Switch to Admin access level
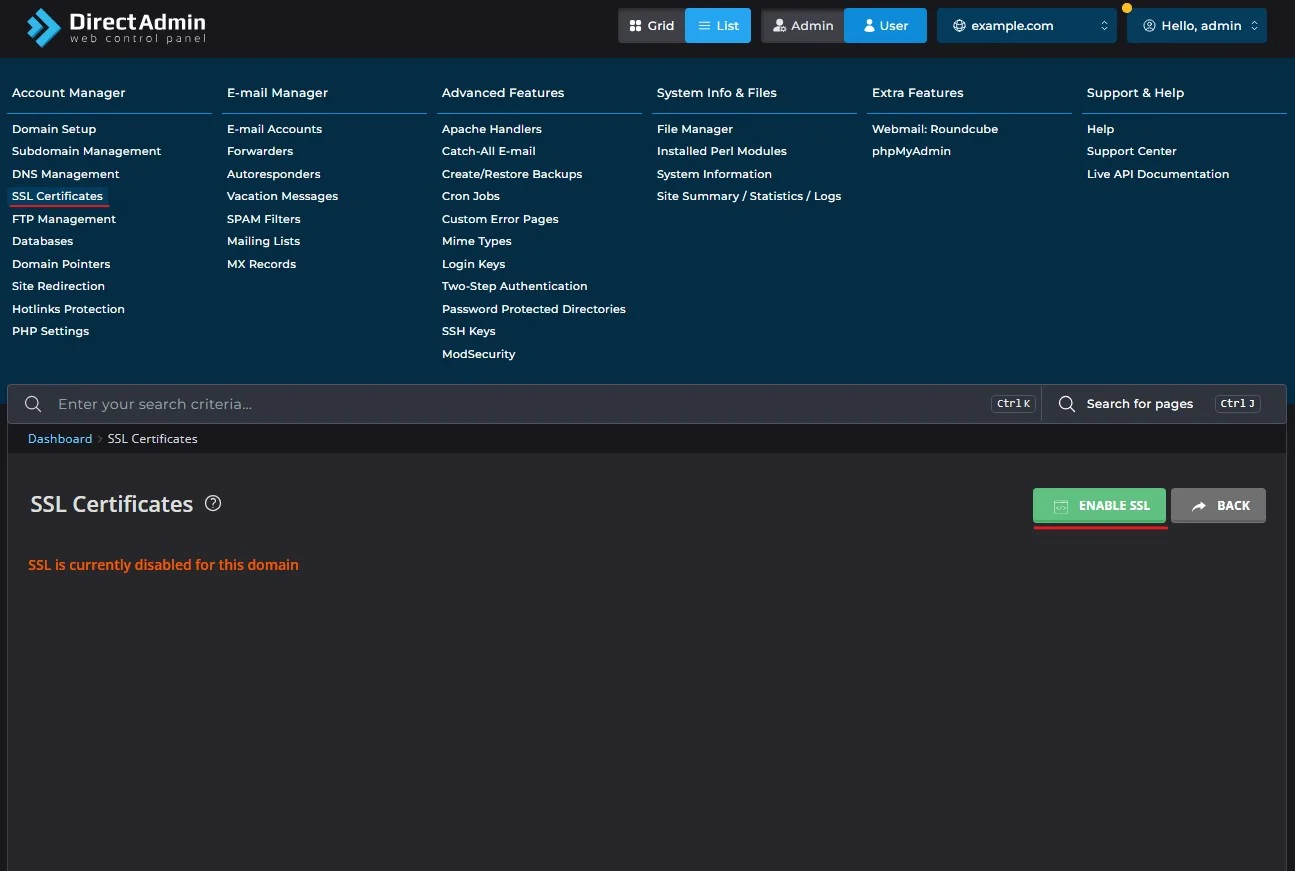This screenshot has width=1295, height=871. pos(803,26)
